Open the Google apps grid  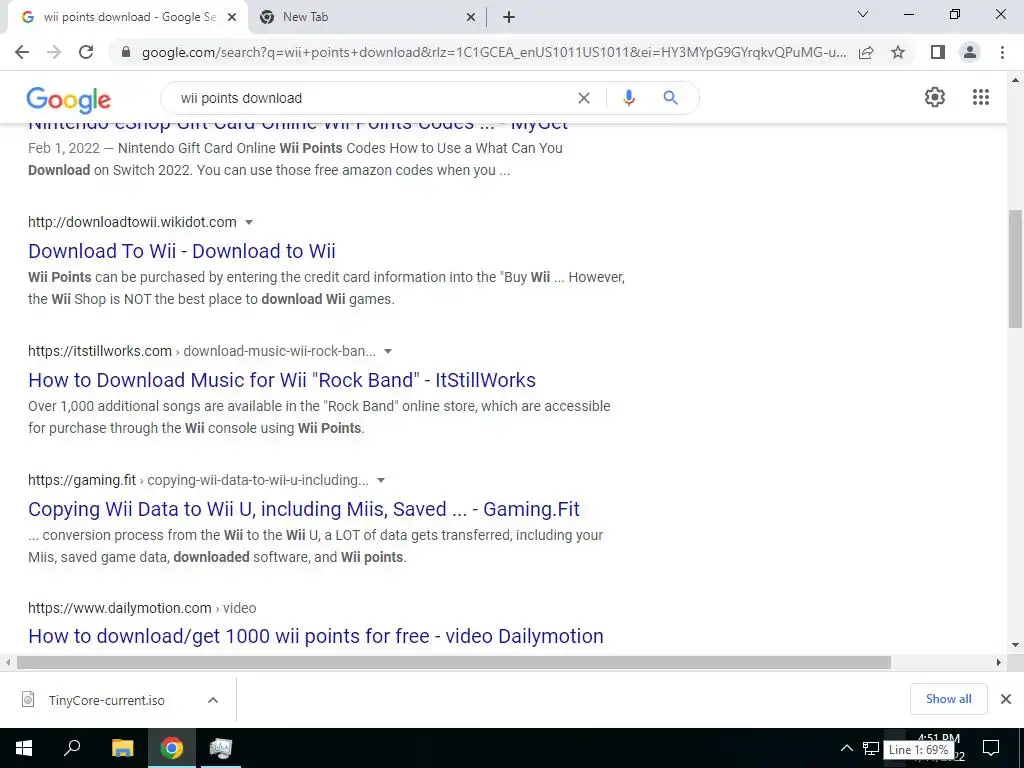[981, 97]
